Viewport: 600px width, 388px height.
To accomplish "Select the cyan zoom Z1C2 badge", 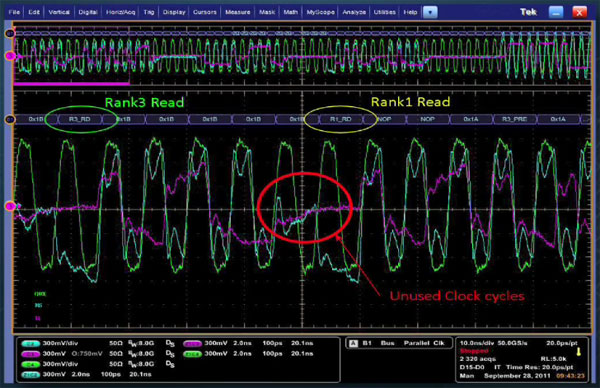I will coord(31,375).
